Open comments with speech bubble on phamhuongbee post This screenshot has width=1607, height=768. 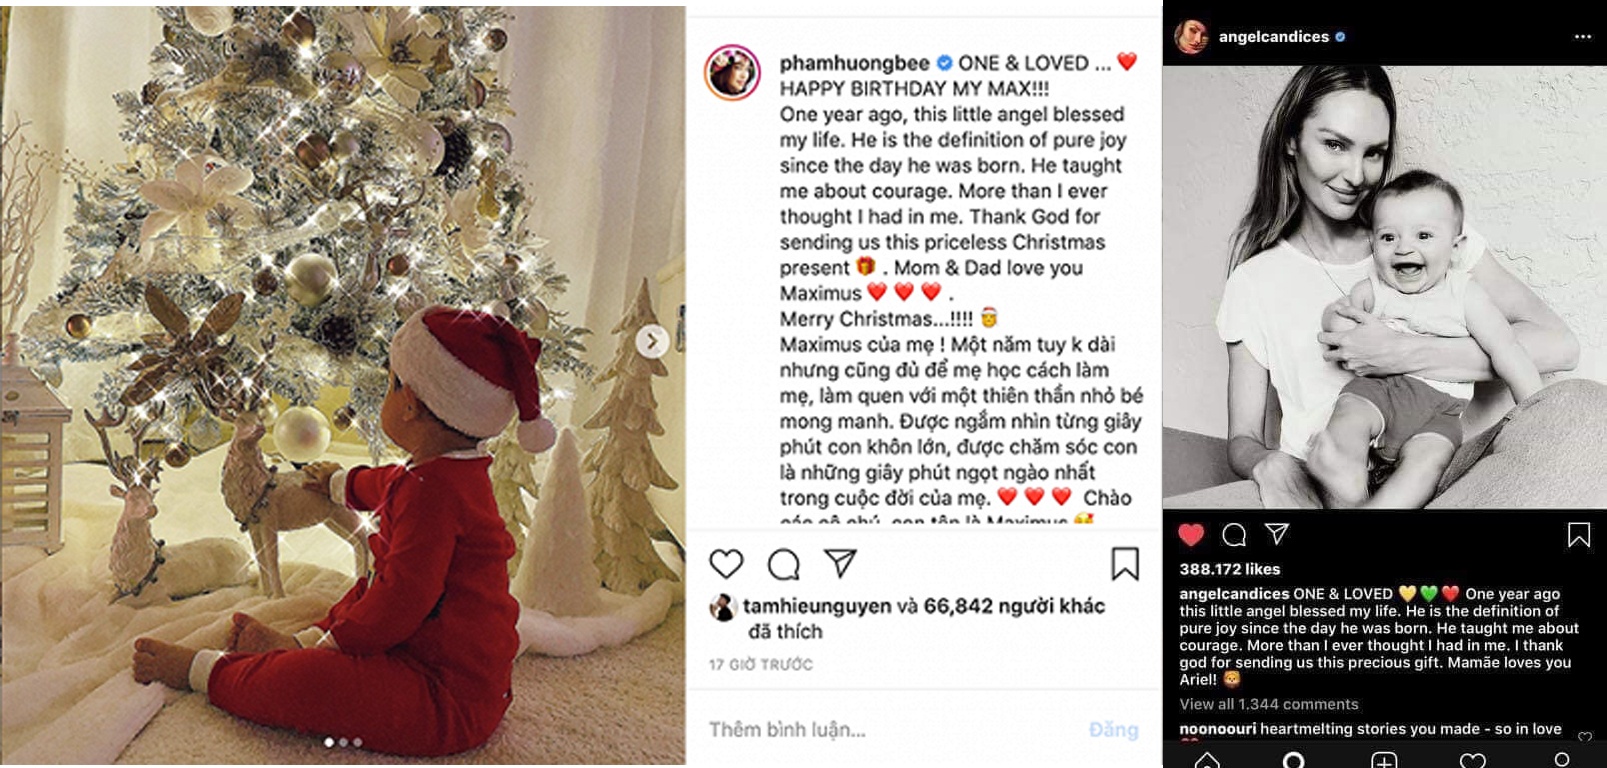click(x=783, y=565)
